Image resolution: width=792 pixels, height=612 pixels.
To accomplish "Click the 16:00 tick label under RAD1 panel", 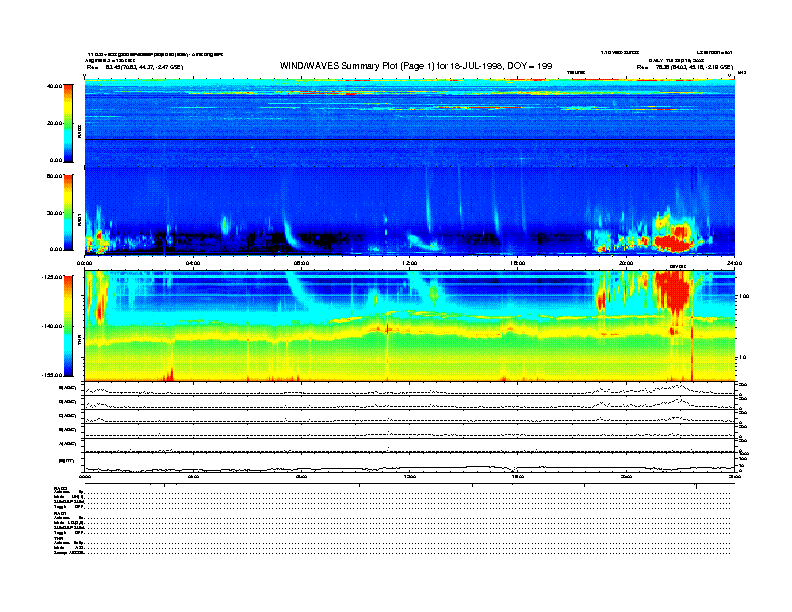I will point(518,263).
